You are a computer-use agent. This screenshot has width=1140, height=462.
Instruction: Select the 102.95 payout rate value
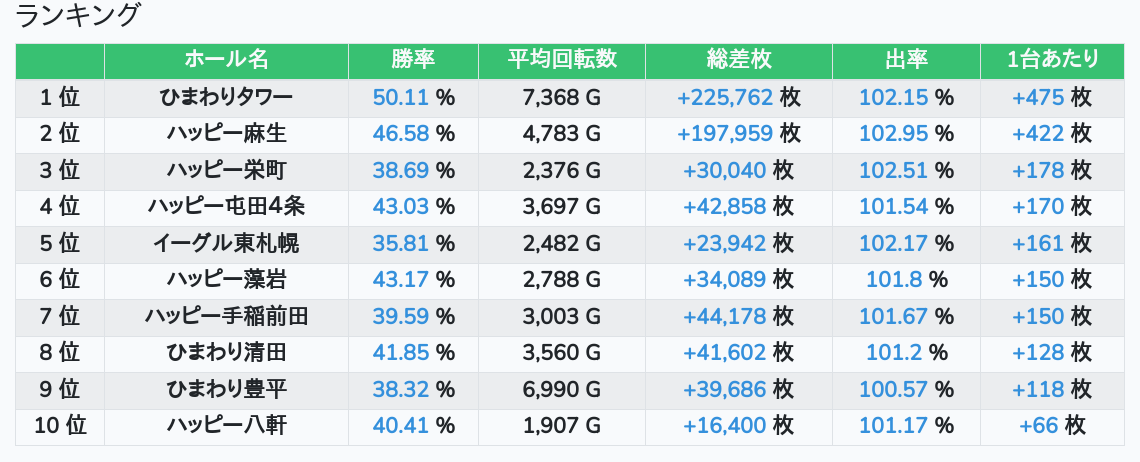pos(893,134)
